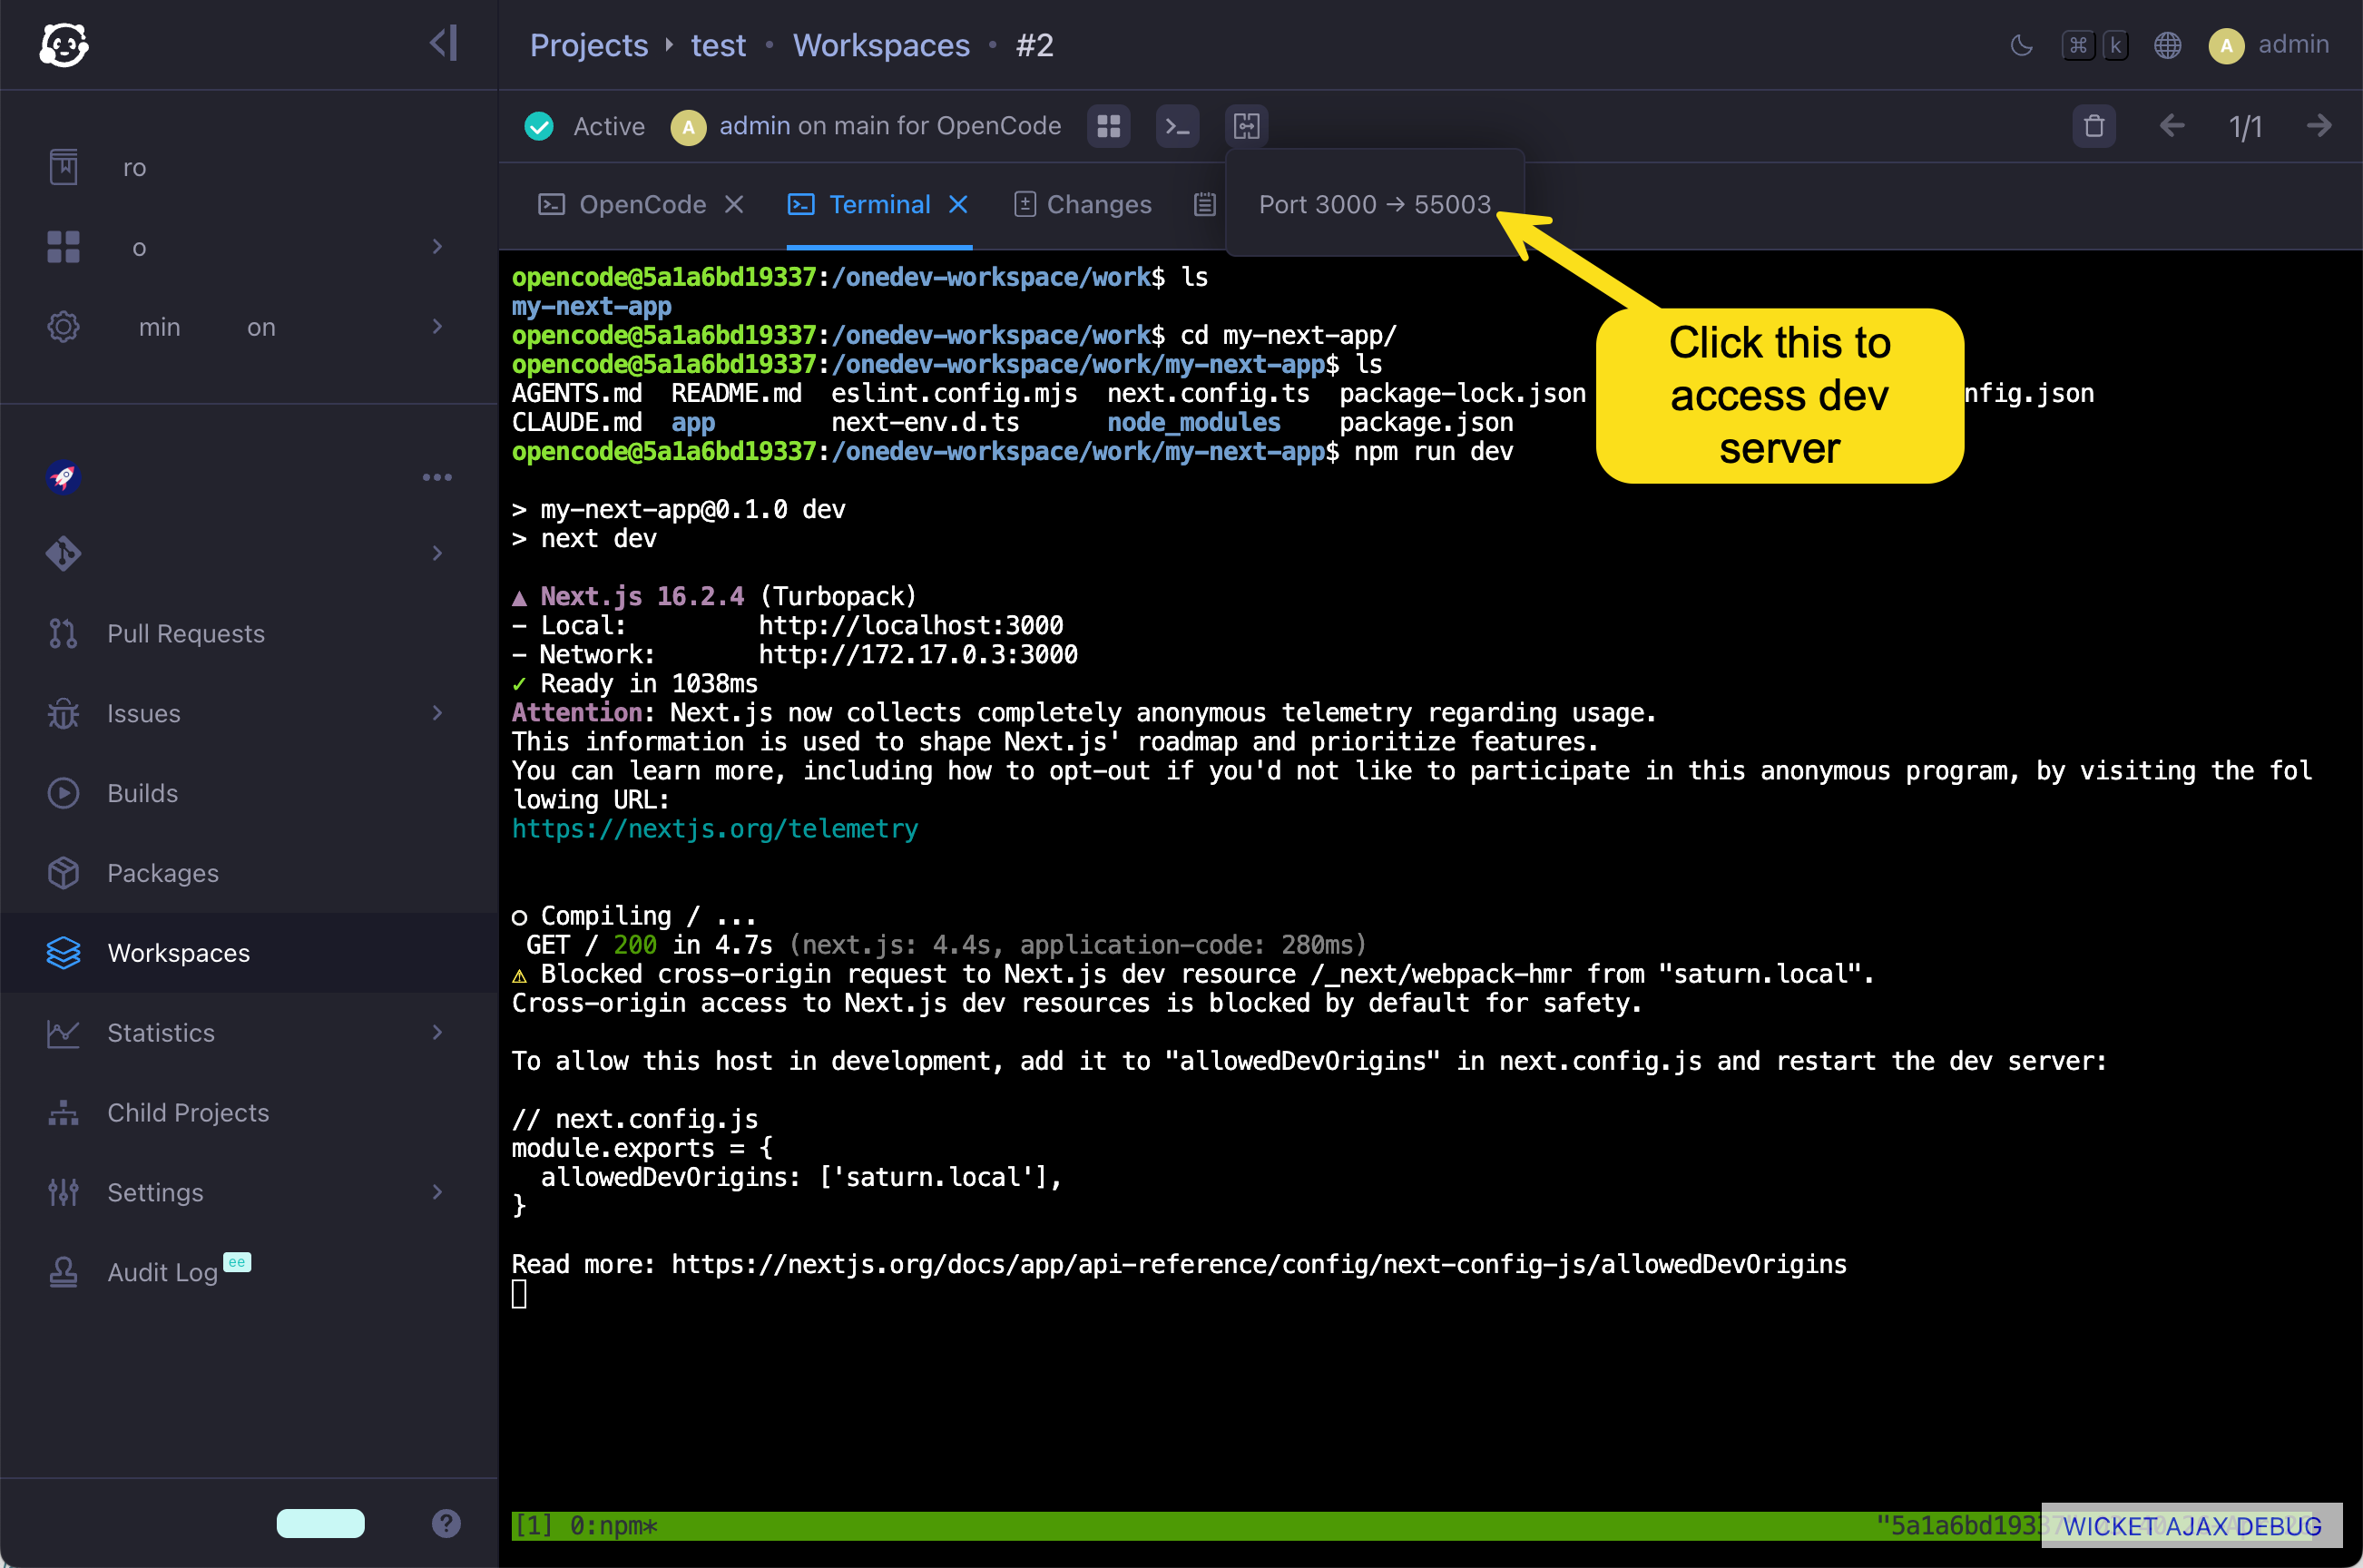Click the help question mark icon

[x=446, y=1523]
